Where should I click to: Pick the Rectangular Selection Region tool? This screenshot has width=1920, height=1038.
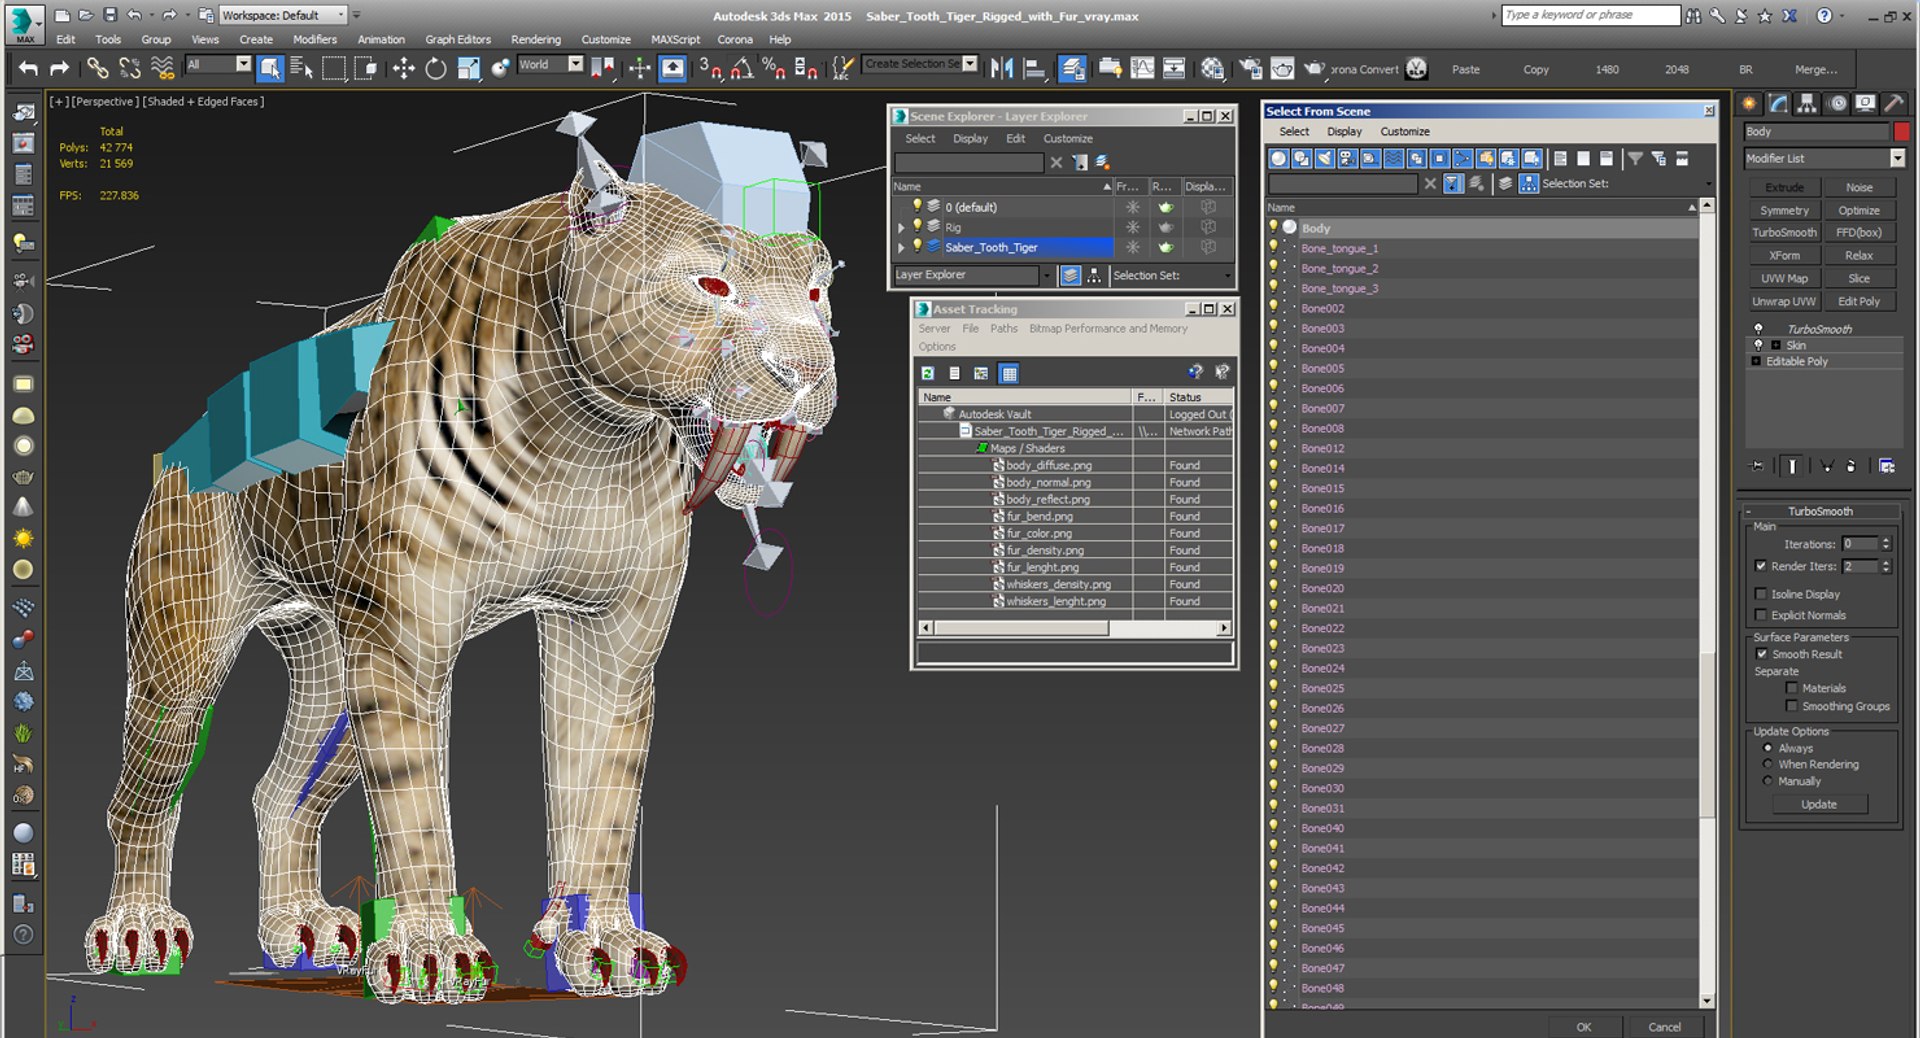click(x=334, y=68)
